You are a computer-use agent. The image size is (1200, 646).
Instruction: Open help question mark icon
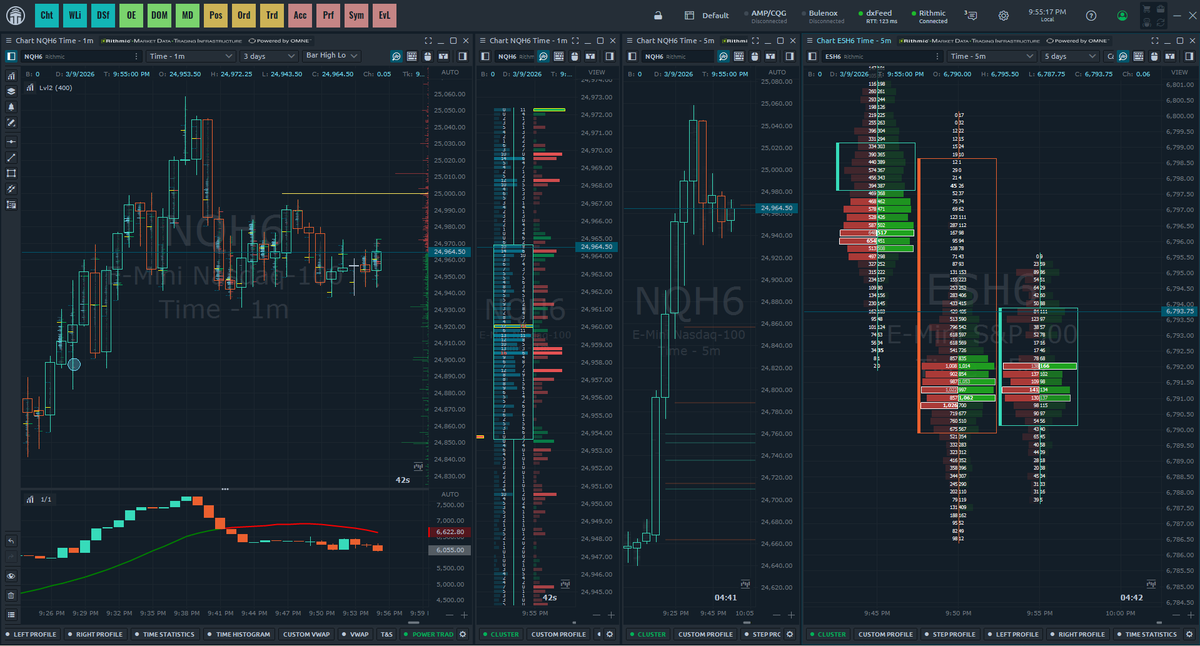[1091, 16]
